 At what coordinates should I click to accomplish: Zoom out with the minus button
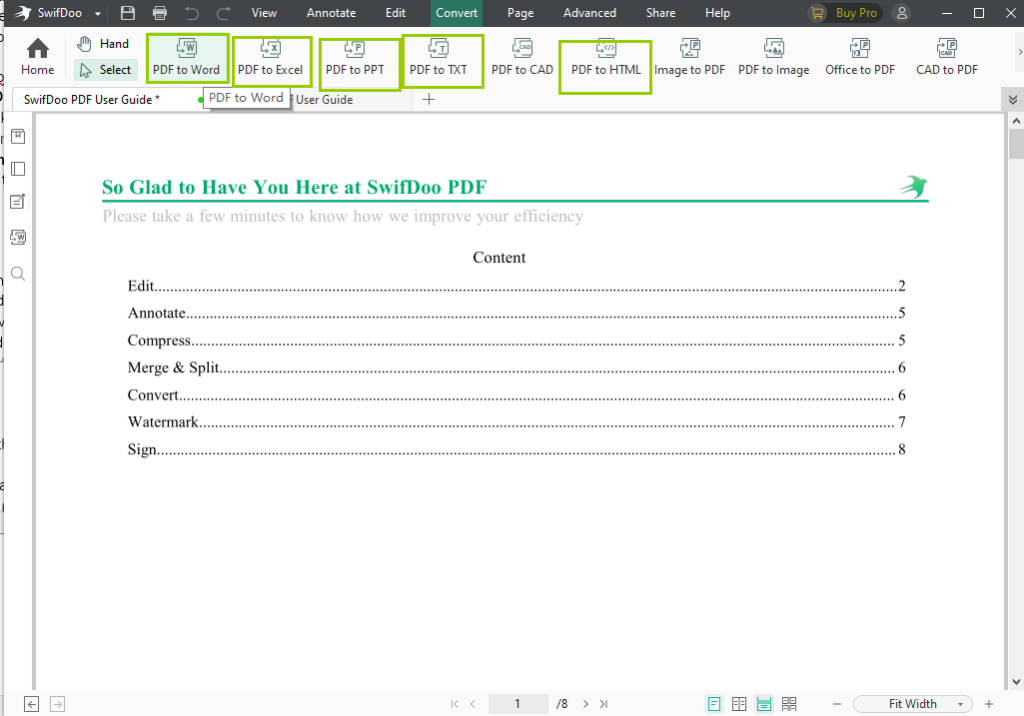(837, 704)
